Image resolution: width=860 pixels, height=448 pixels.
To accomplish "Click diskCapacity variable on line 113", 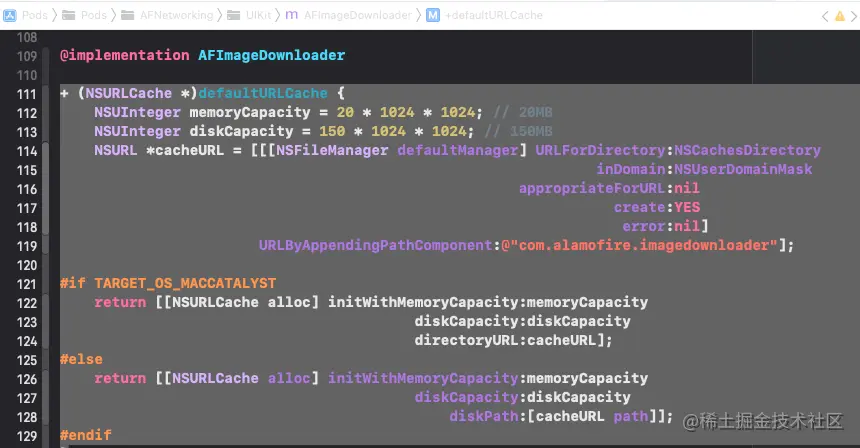I will point(241,132).
